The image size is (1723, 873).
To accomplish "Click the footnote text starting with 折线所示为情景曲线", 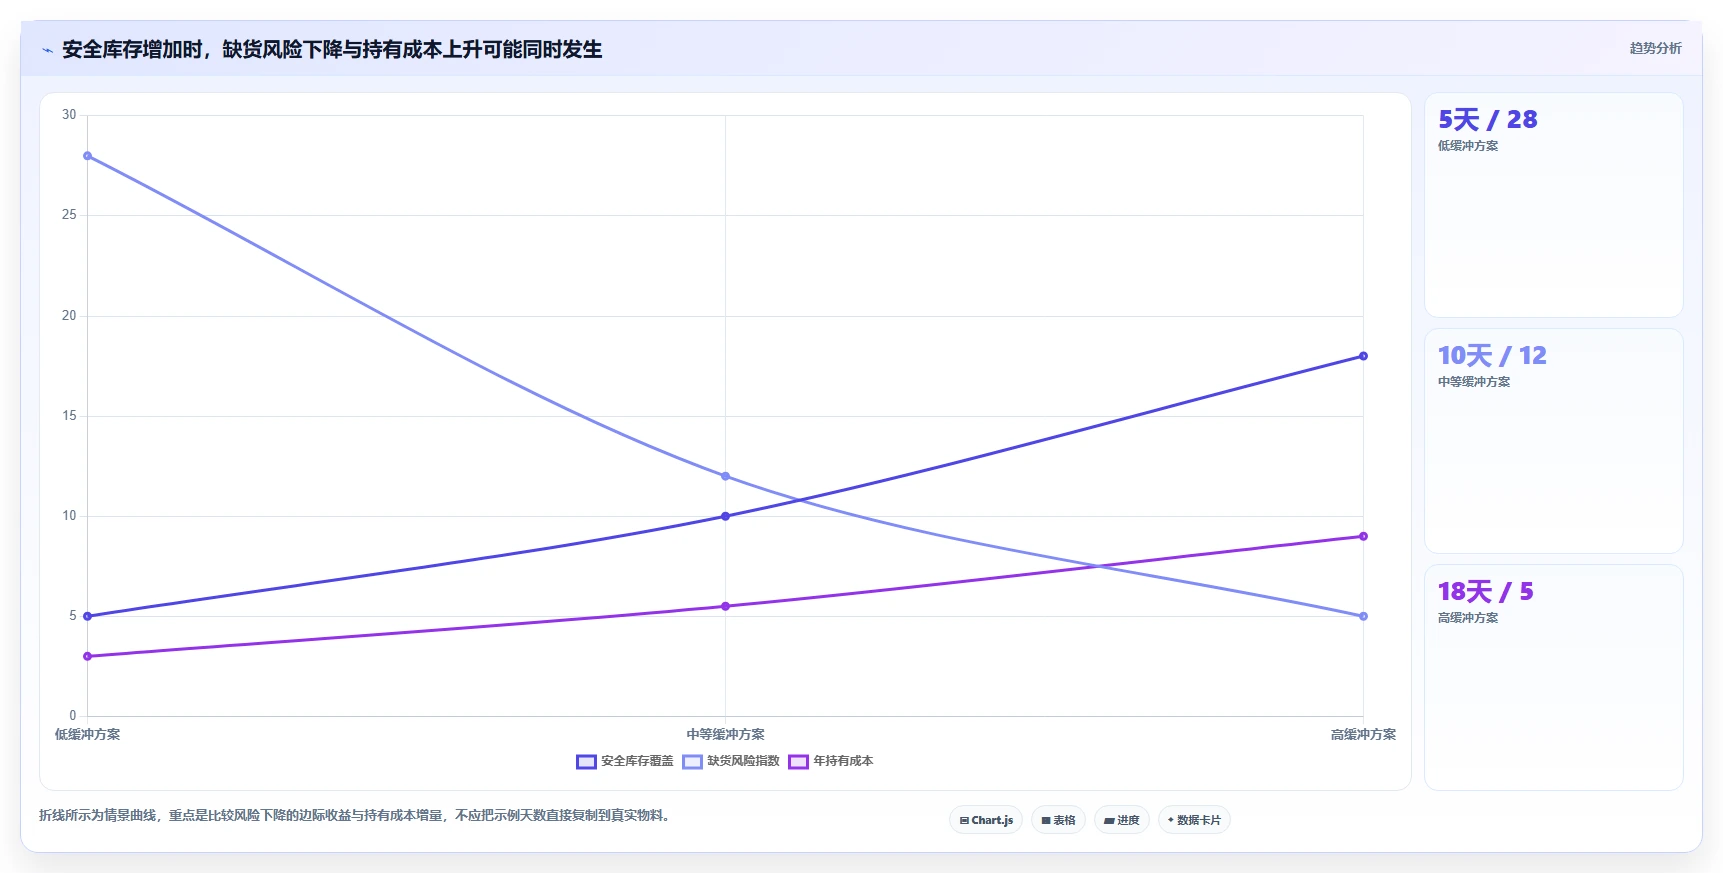I will coord(355,816).
